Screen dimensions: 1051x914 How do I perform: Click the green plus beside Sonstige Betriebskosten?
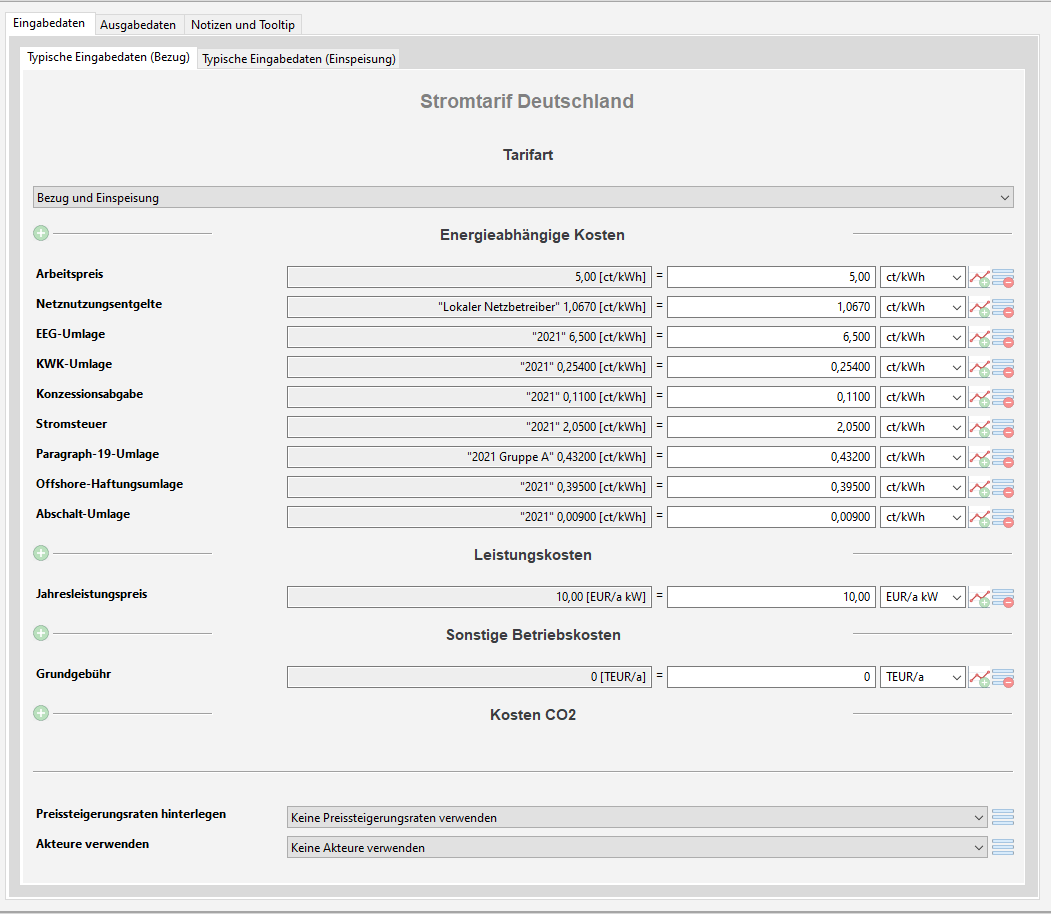point(41,633)
